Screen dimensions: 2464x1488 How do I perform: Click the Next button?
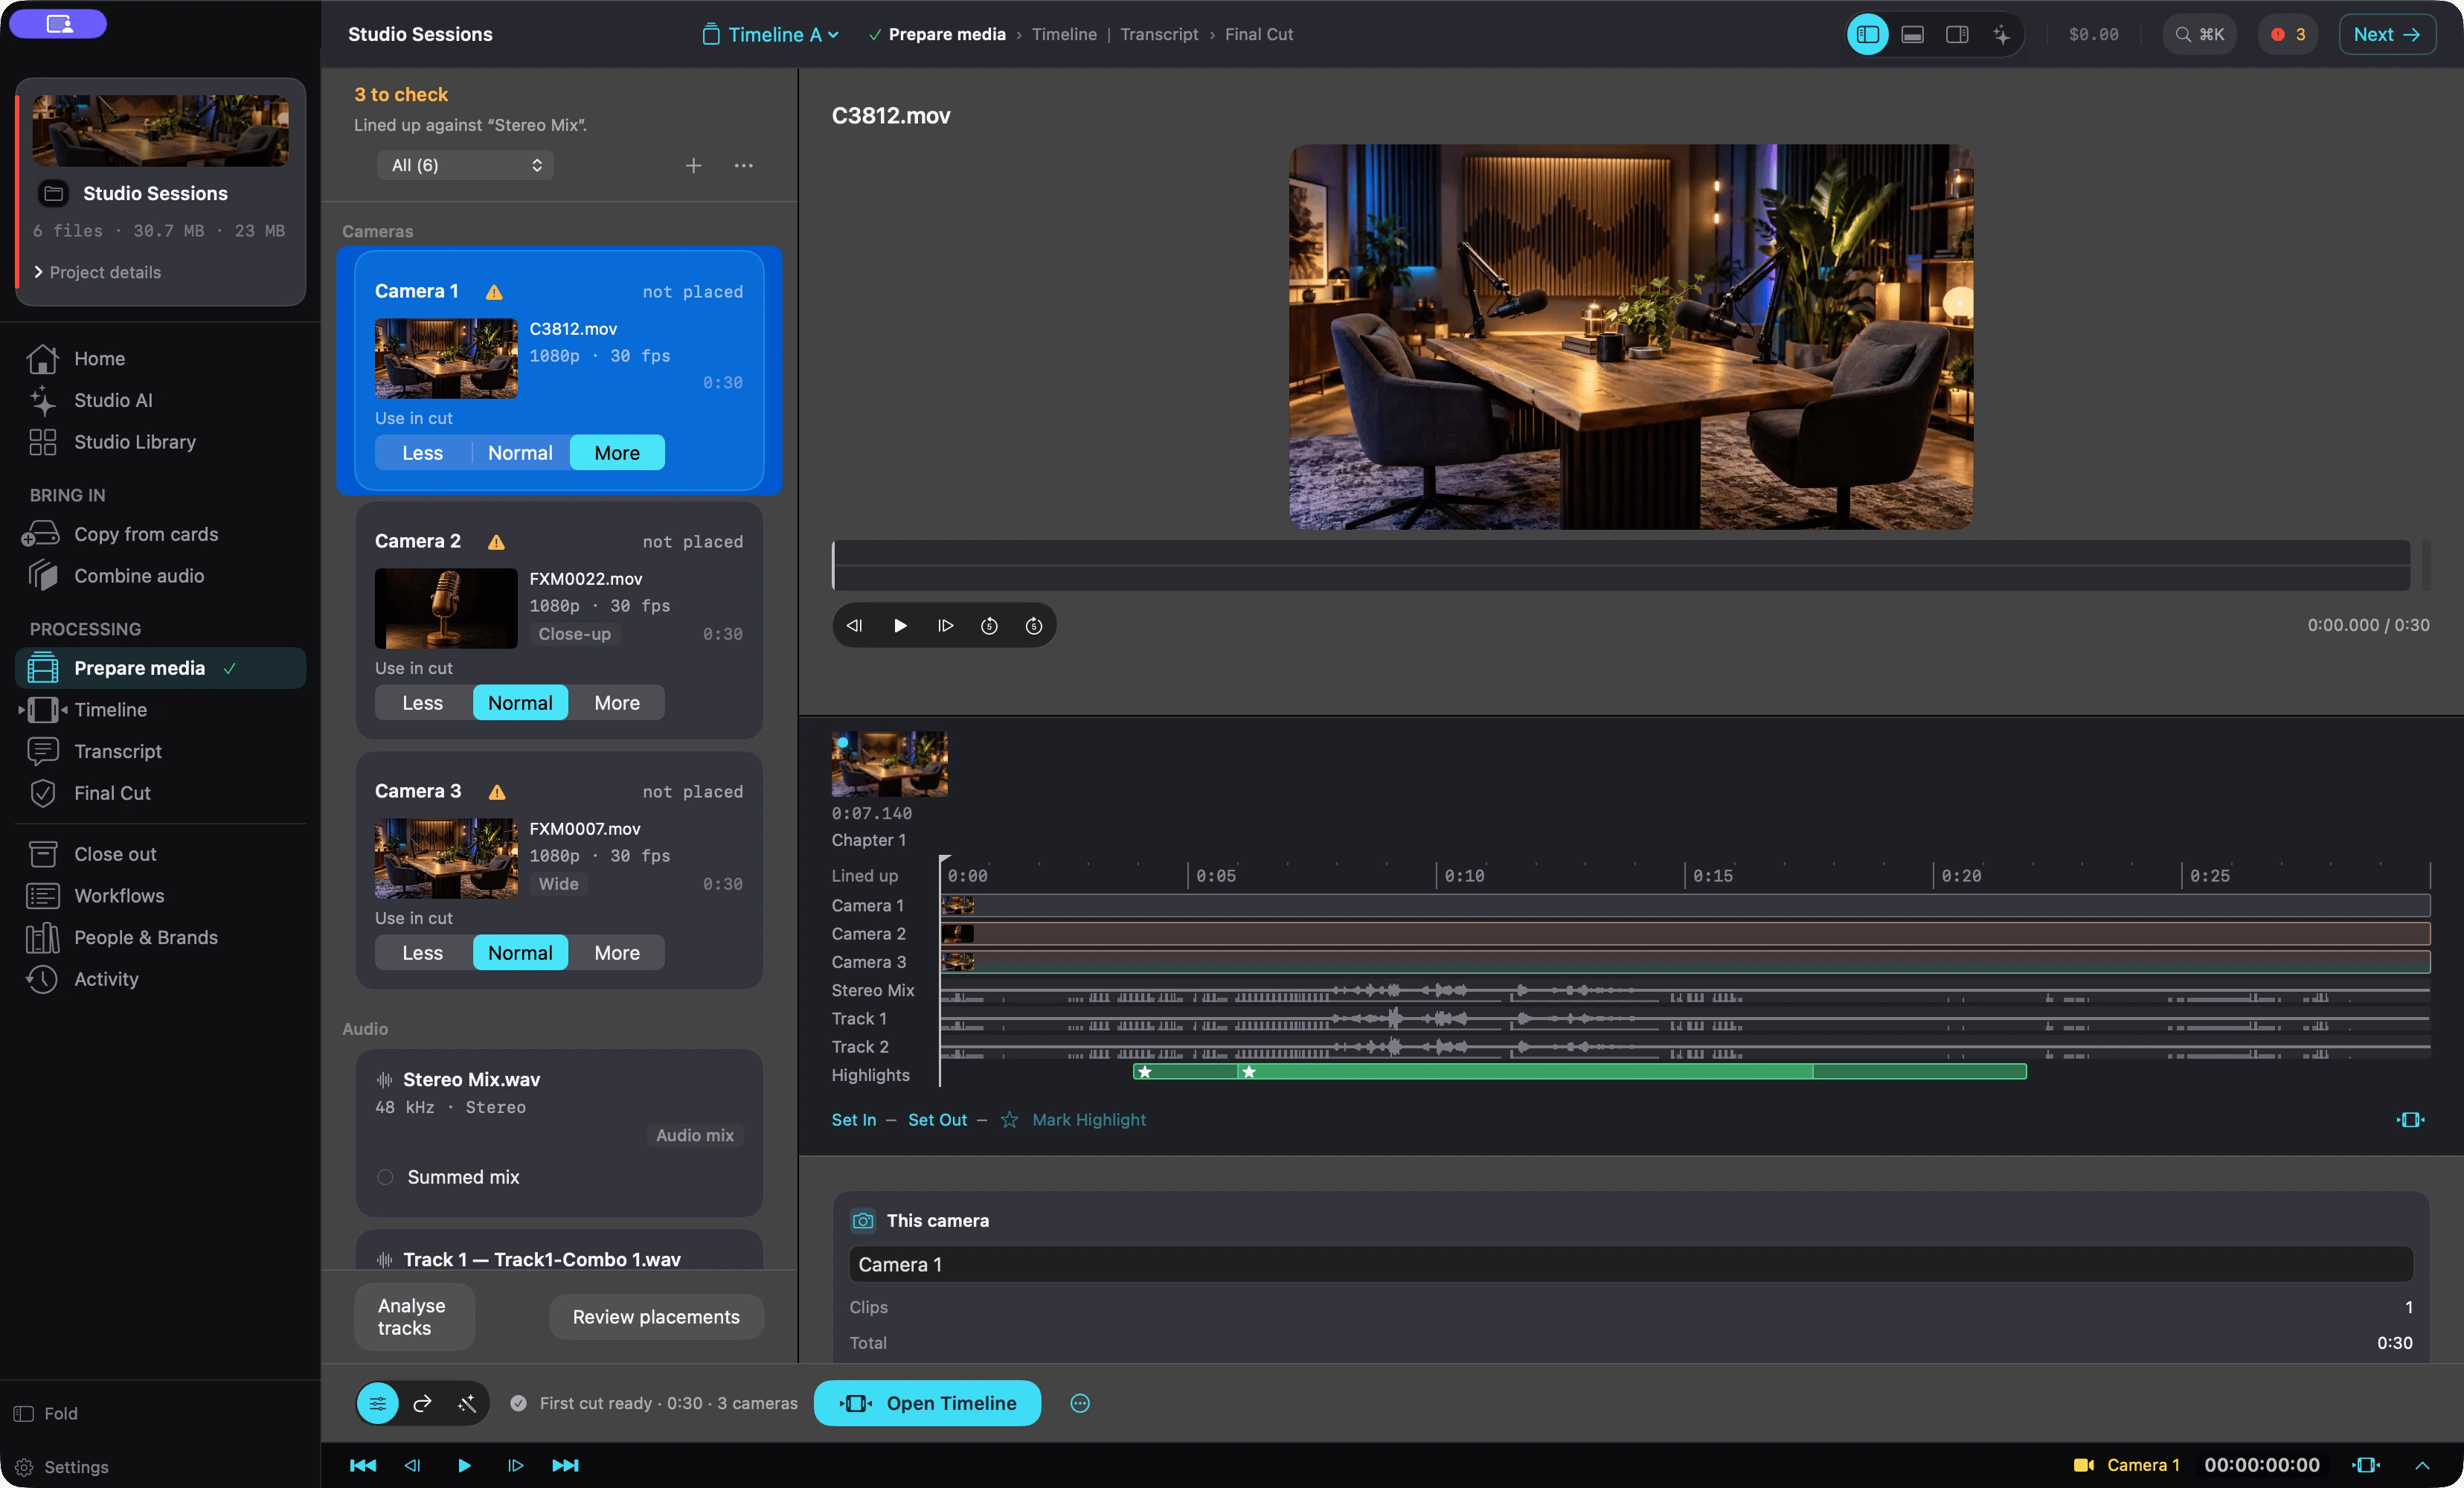2387,34
